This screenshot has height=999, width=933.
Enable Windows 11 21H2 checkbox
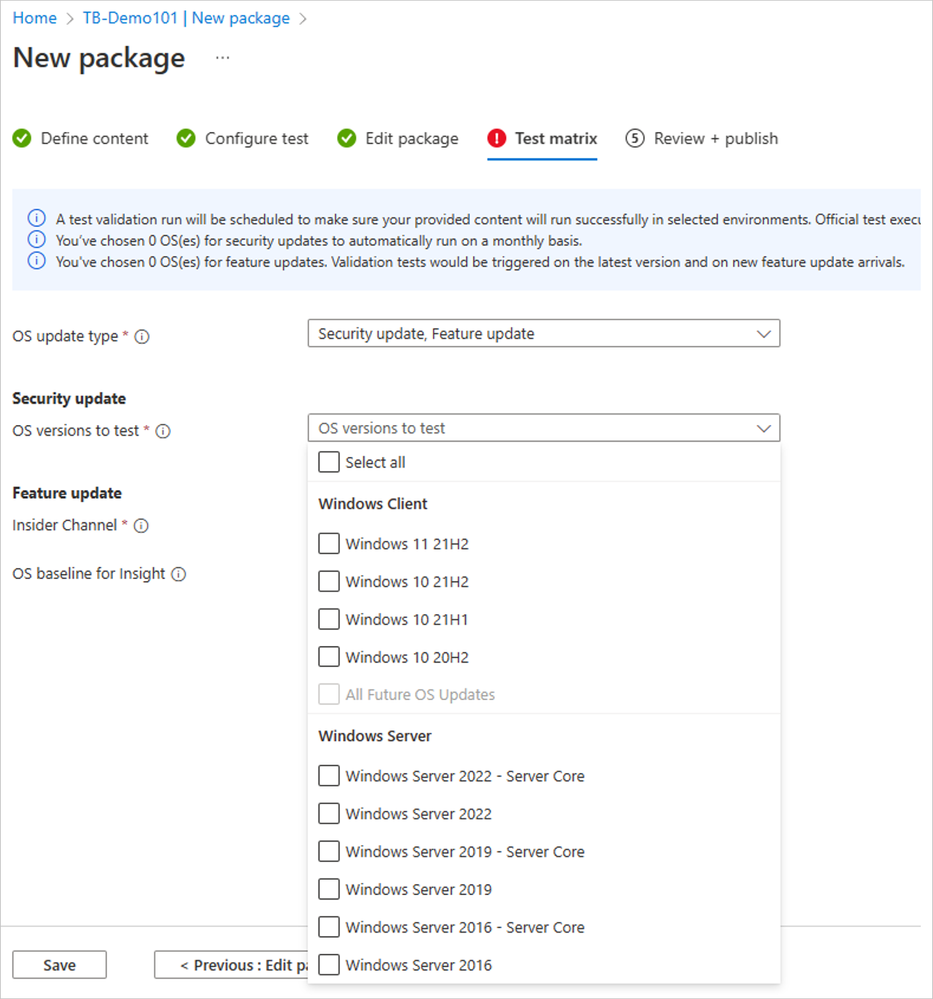click(329, 544)
